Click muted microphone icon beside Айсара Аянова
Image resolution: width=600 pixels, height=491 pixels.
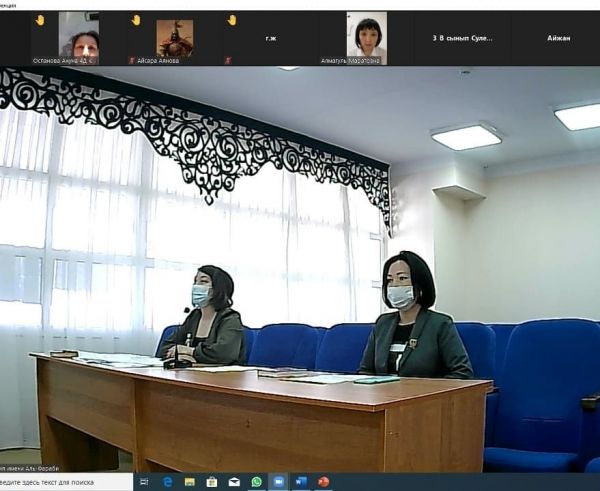[133, 60]
